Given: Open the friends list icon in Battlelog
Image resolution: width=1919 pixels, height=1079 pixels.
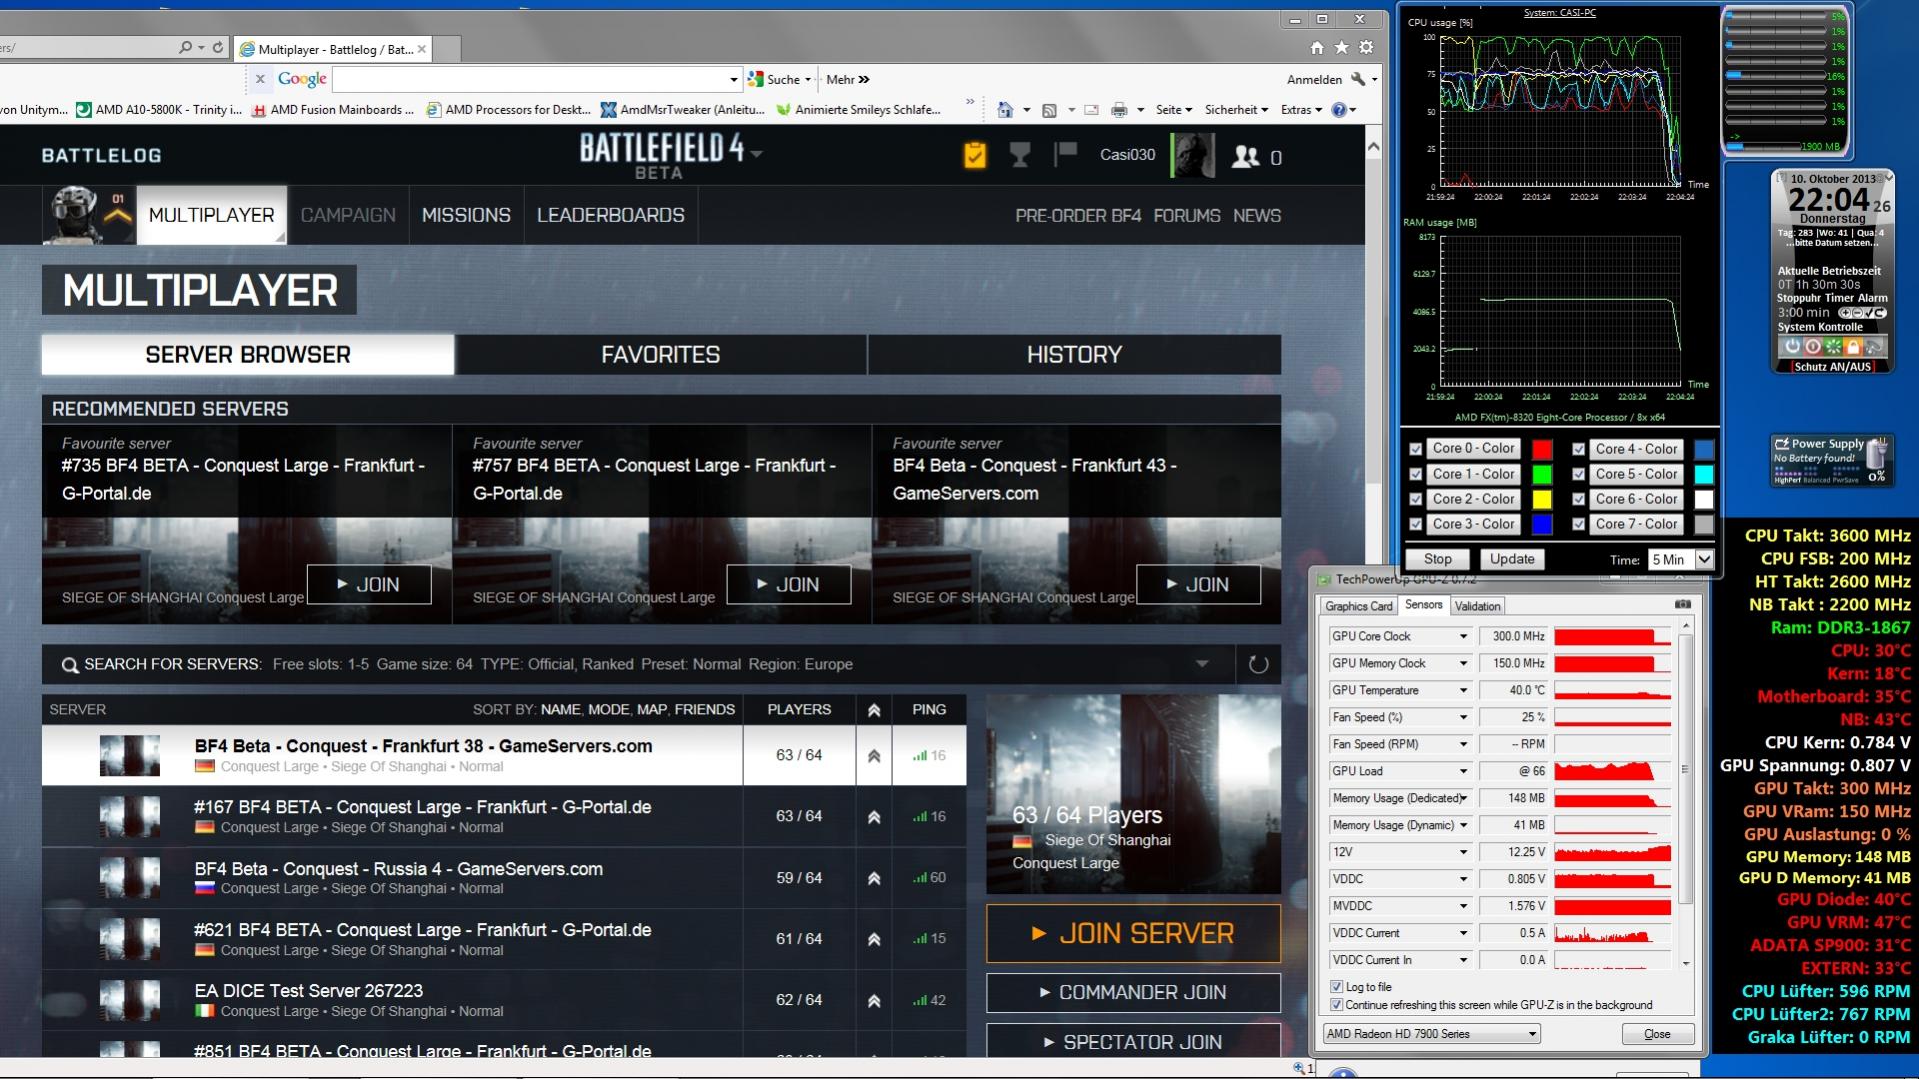Looking at the screenshot, I should click(1246, 156).
